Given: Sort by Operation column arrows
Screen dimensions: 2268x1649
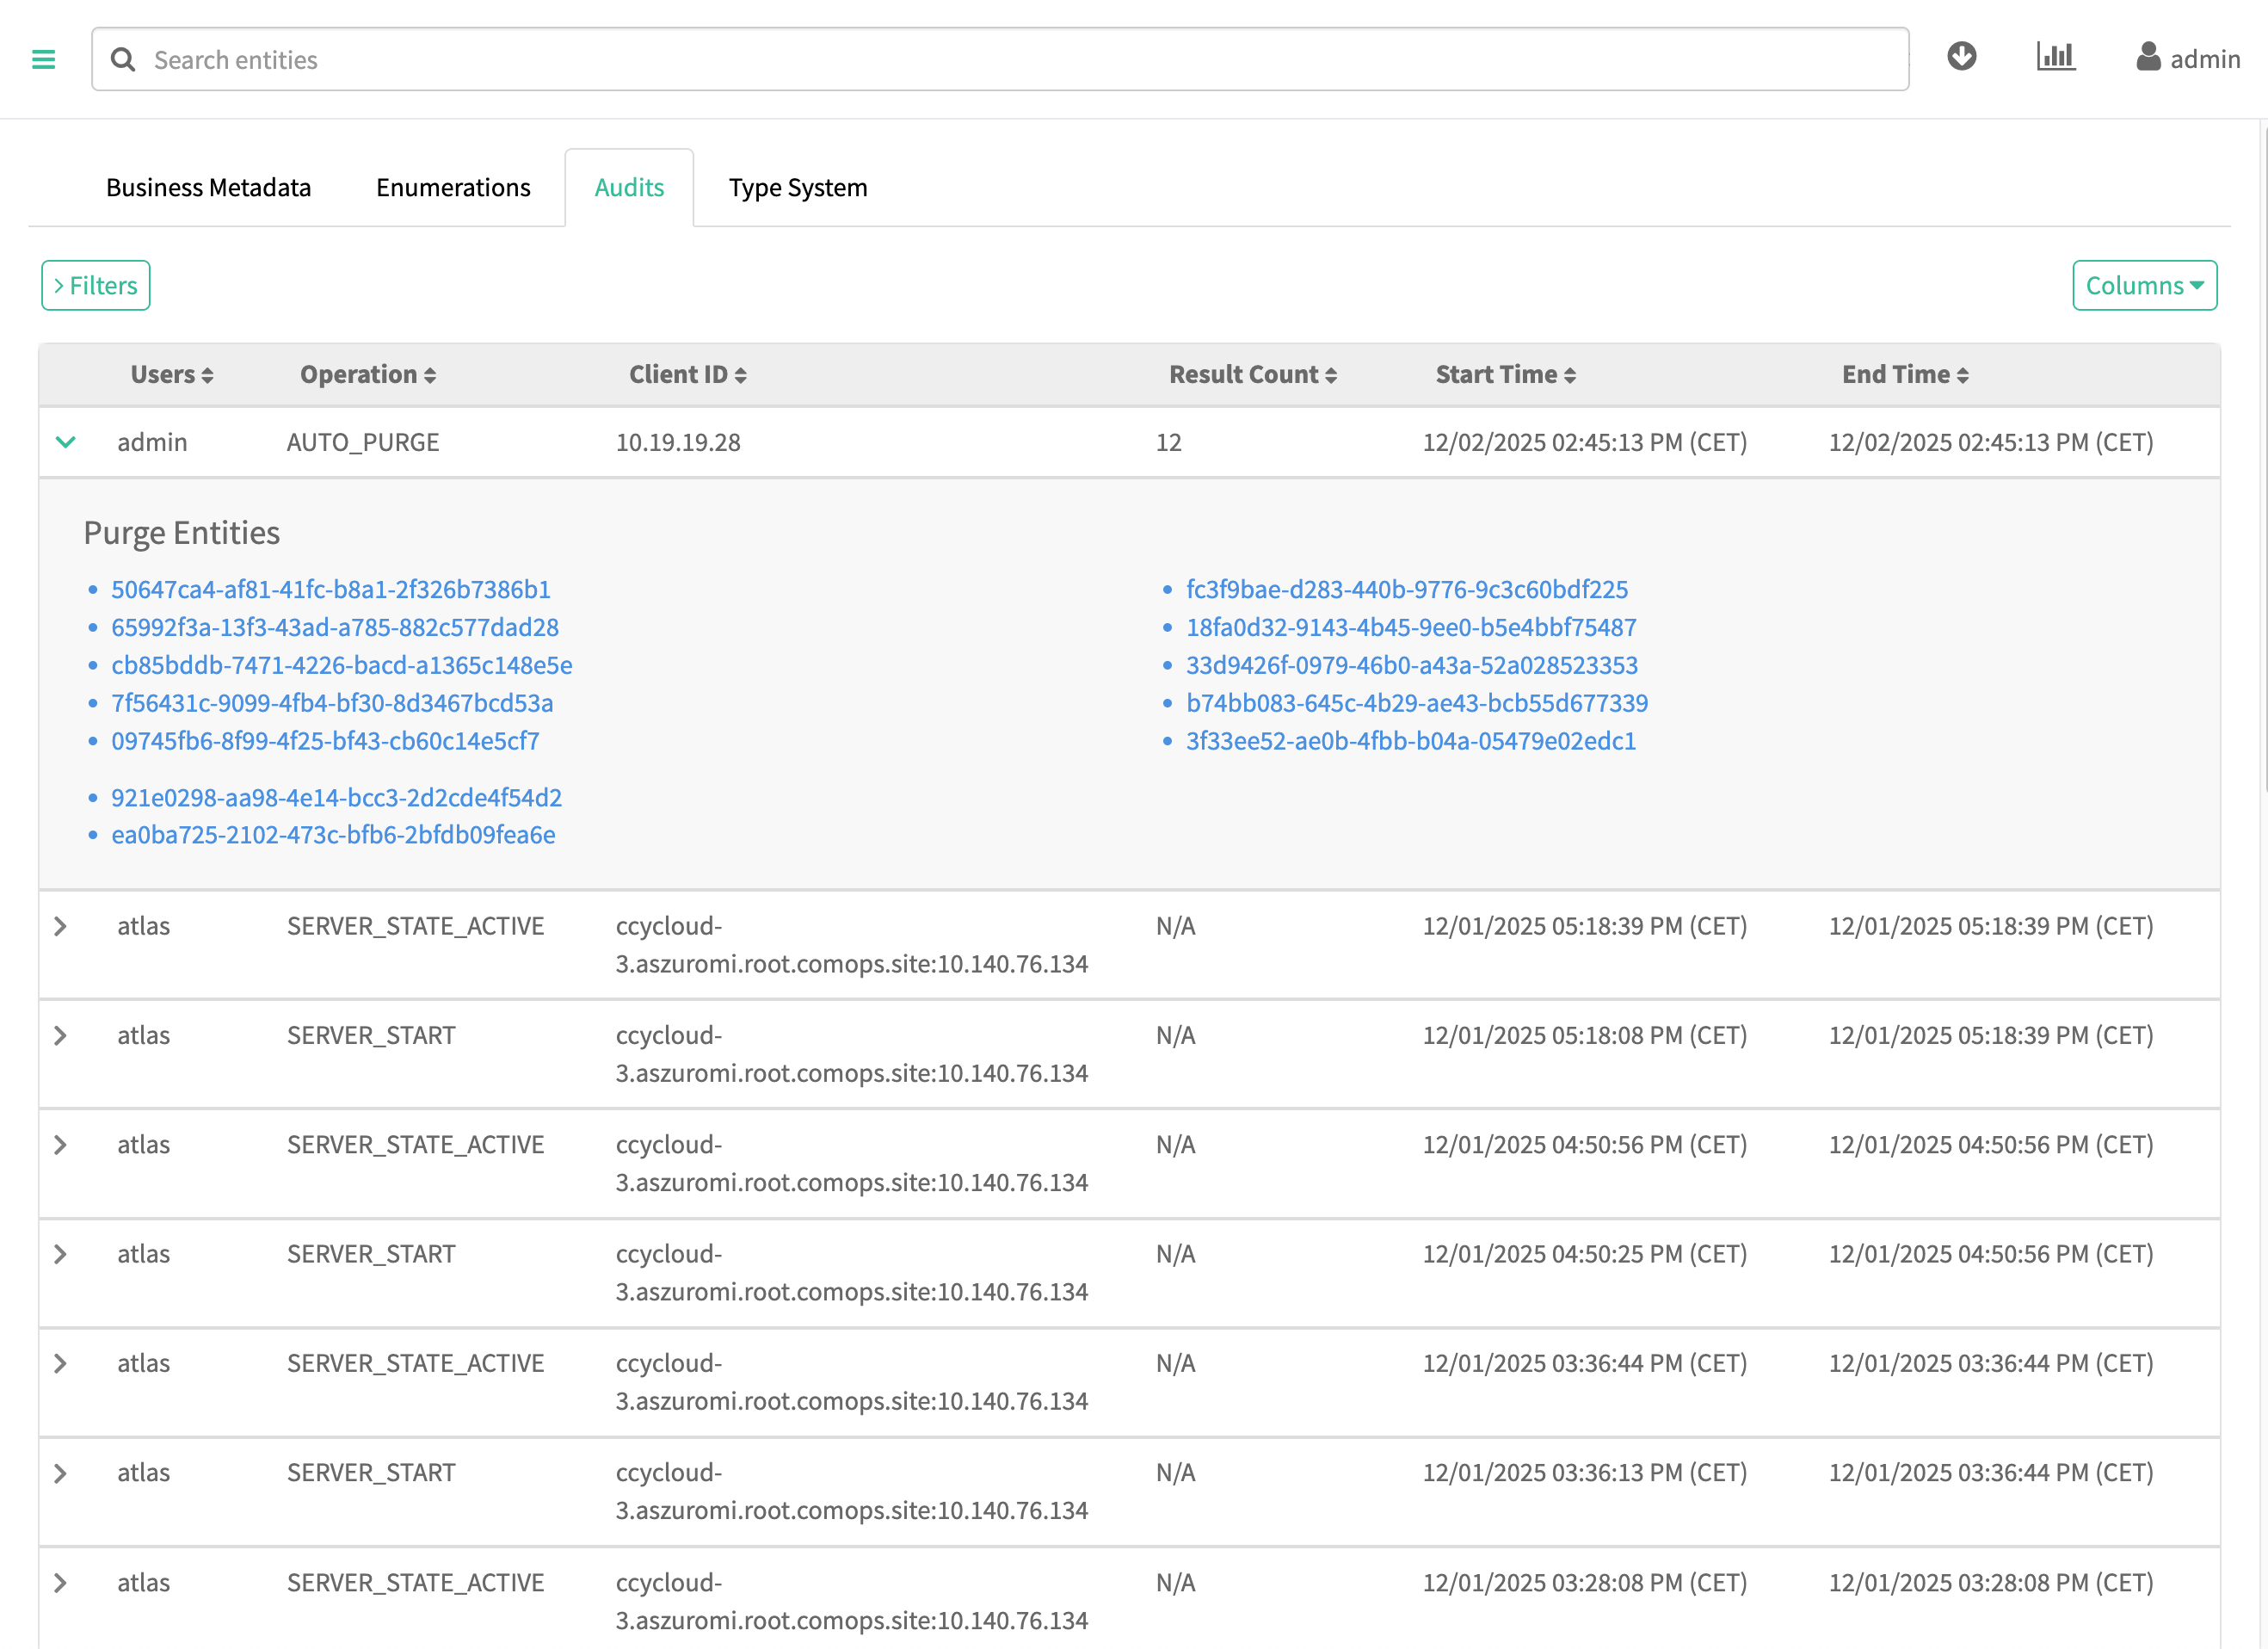Looking at the screenshot, I should click(x=430, y=375).
